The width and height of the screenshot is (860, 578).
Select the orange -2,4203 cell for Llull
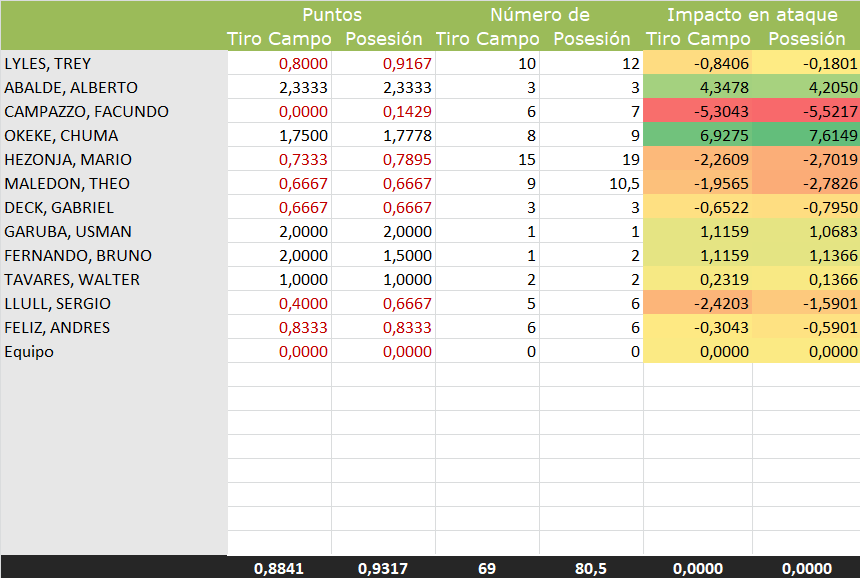(x=698, y=303)
